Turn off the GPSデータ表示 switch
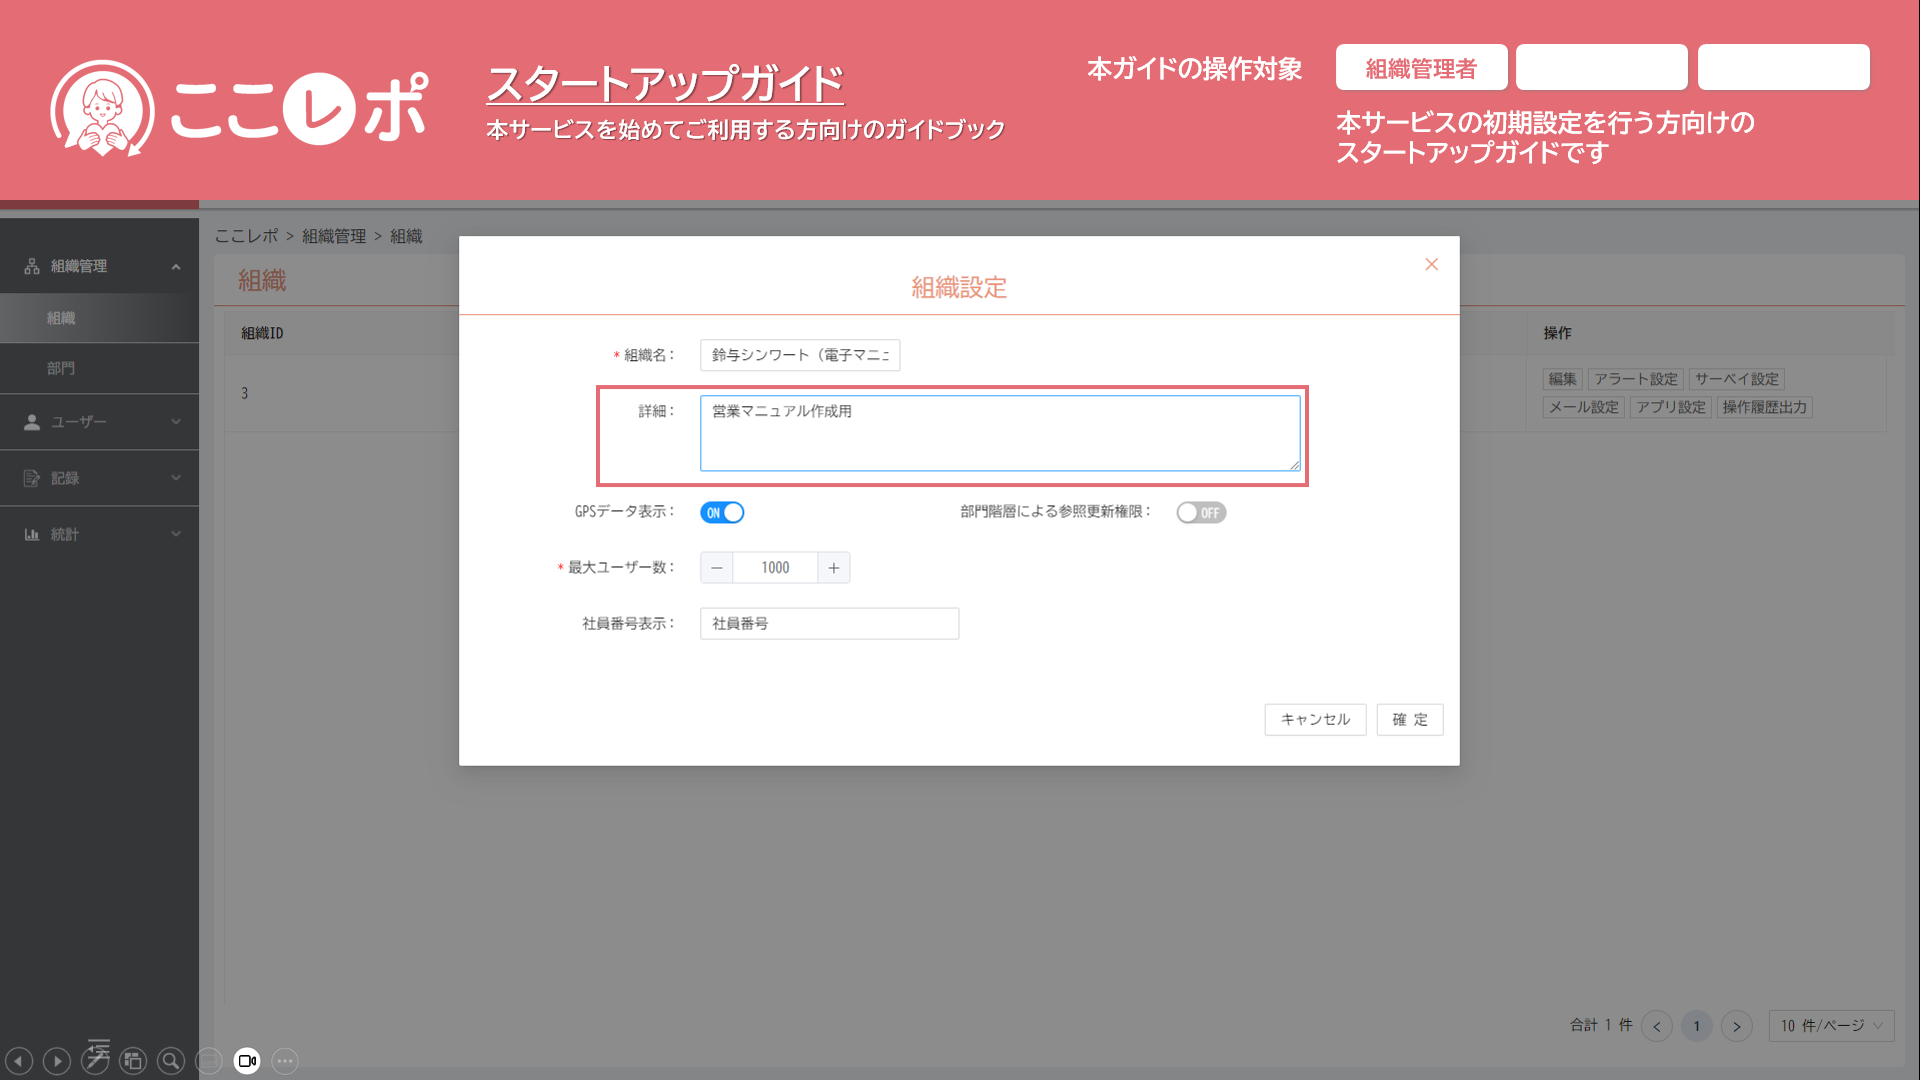1920x1080 pixels. pos(722,513)
